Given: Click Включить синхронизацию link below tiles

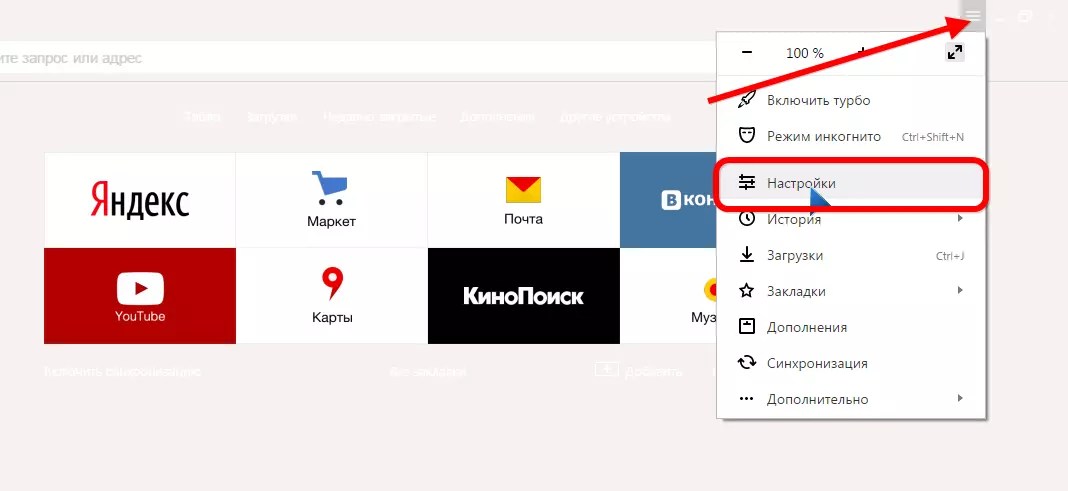Looking at the screenshot, I should pyautogui.click(x=123, y=372).
